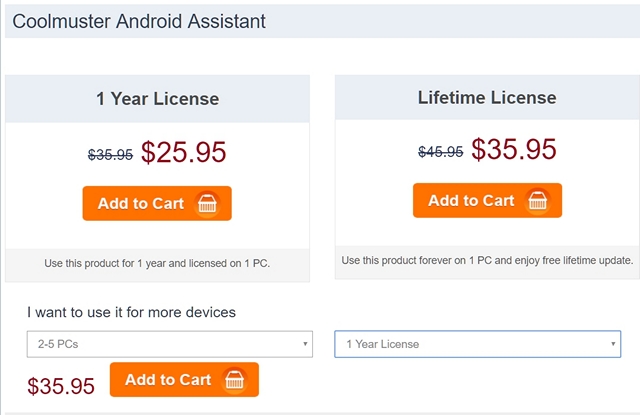
Task: Select the 1 Year License panel header
Action: pyautogui.click(x=157, y=99)
